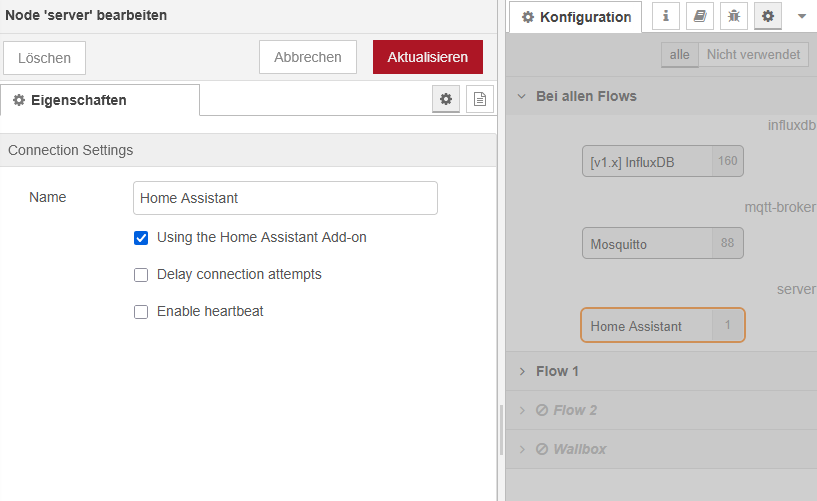The width and height of the screenshot is (817, 501).
Task: Open the debug messages bug icon
Action: click(734, 16)
